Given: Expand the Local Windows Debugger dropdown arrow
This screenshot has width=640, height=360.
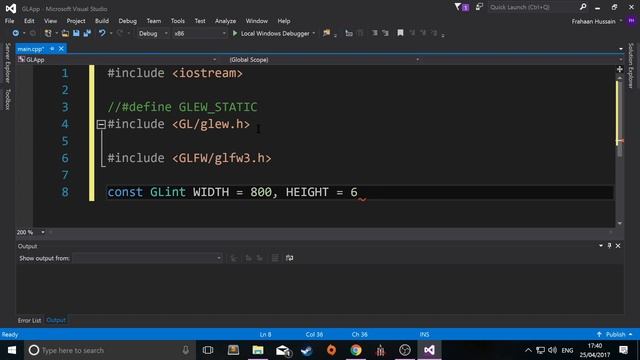Looking at the screenshot, I should 313,33.
